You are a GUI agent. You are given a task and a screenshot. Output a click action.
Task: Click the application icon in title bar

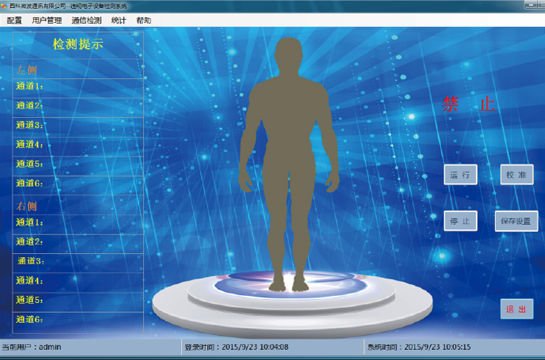click(3, 6)
